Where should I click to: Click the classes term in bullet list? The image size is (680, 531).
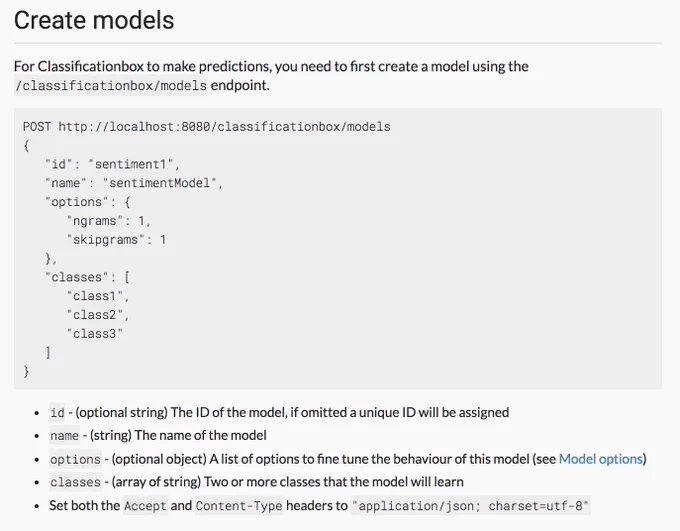[75, 482]
